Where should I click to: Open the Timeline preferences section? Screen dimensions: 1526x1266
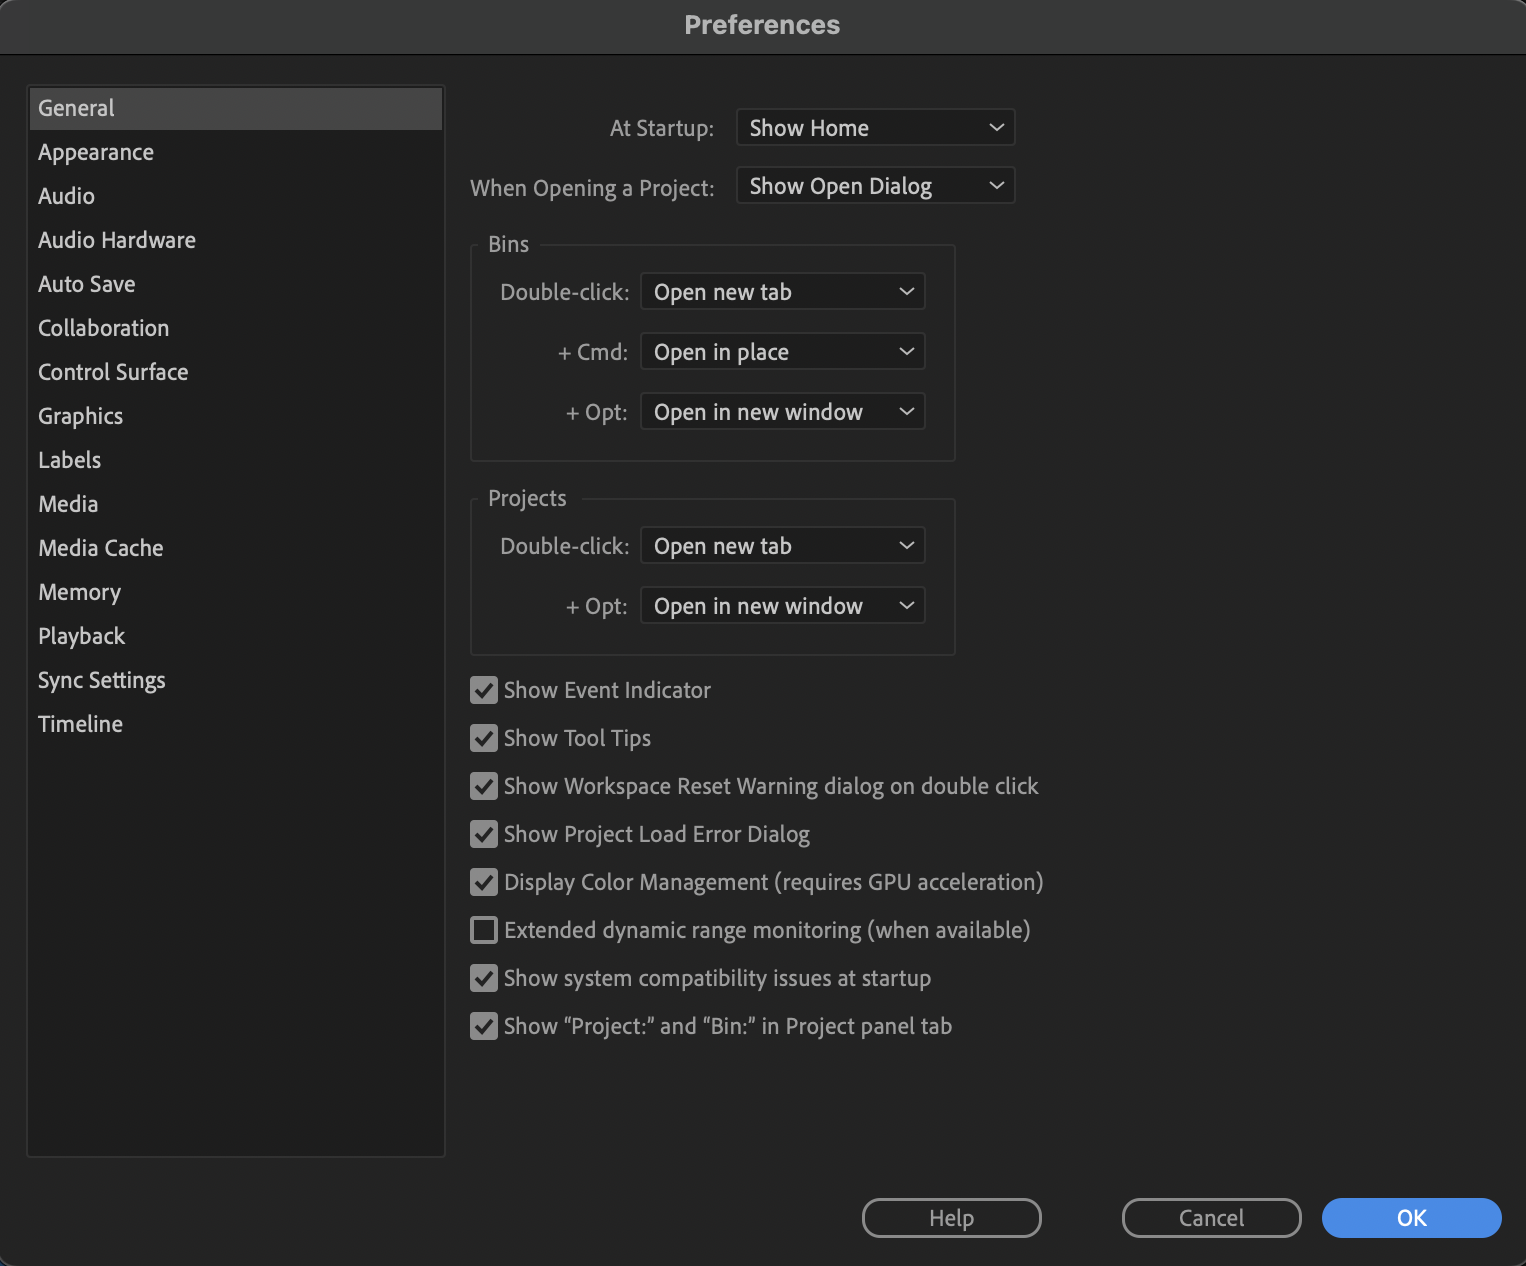pyautogui.click(x=80, y=723)
